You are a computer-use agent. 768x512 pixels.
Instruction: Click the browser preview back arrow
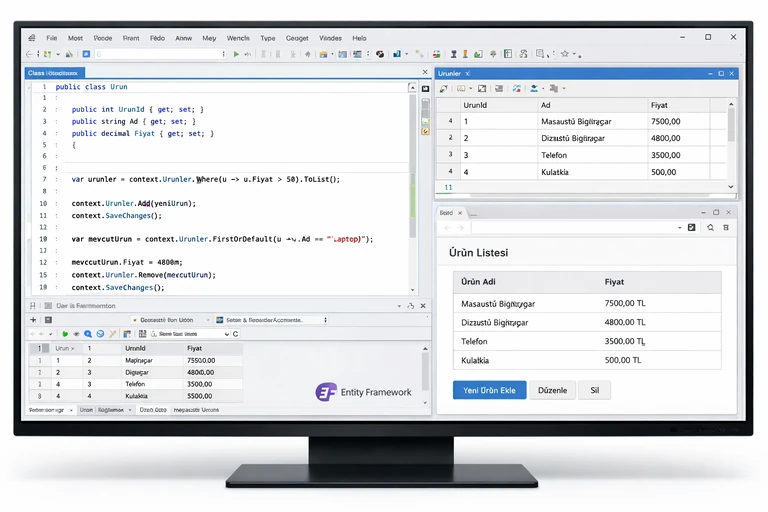click(447, 228)
